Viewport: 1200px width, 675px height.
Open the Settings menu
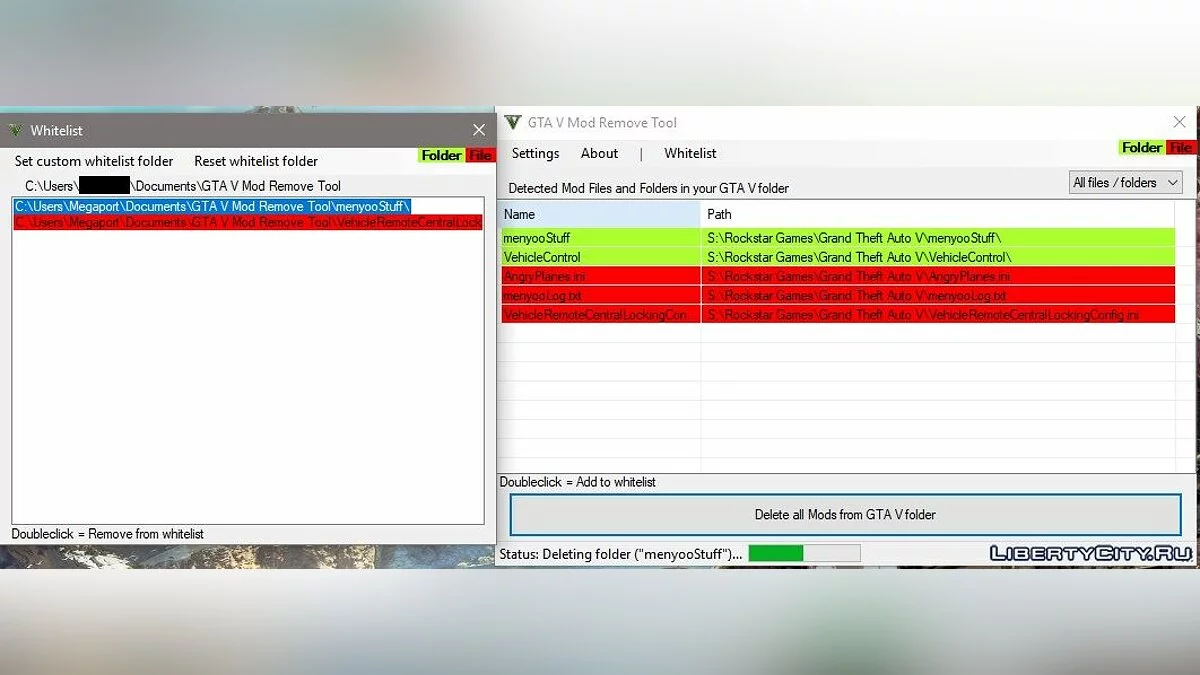pos(535,153)
